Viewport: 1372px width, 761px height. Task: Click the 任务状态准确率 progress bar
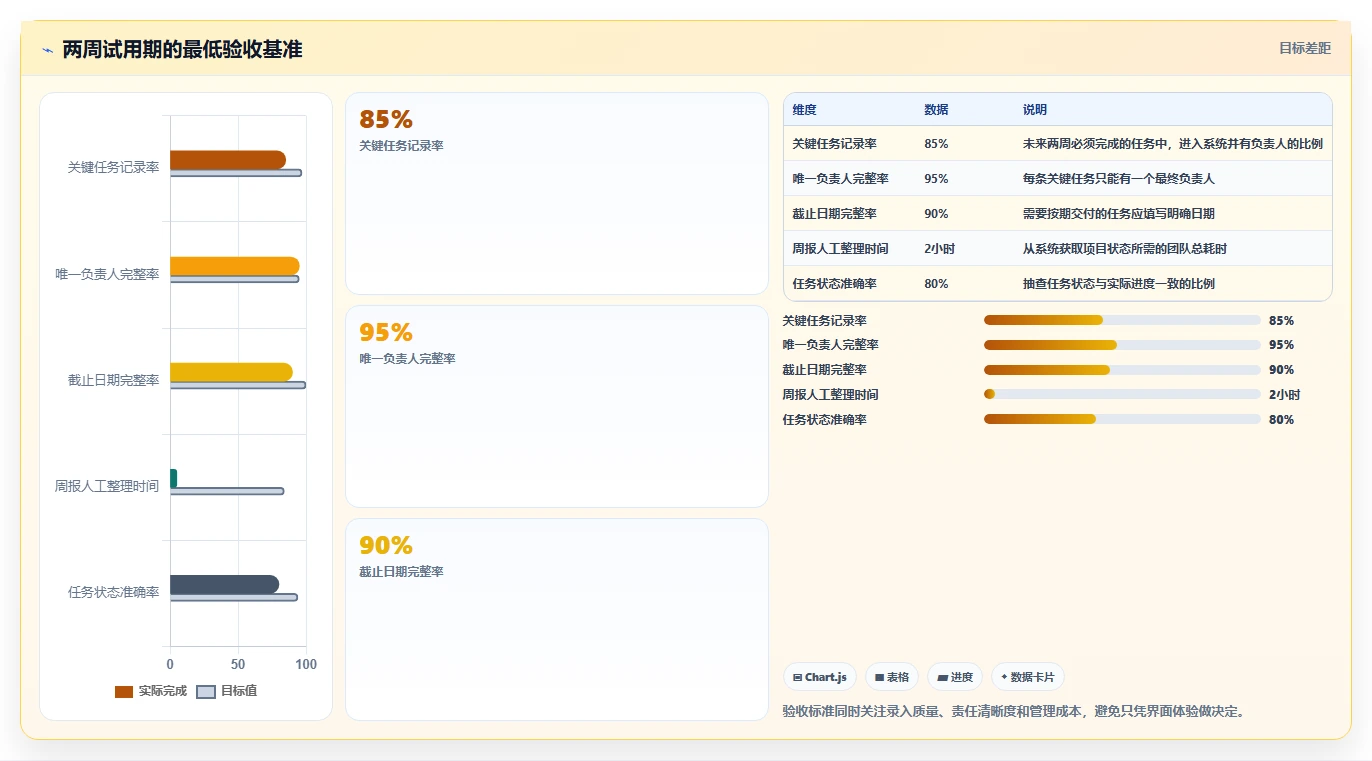1122,420
